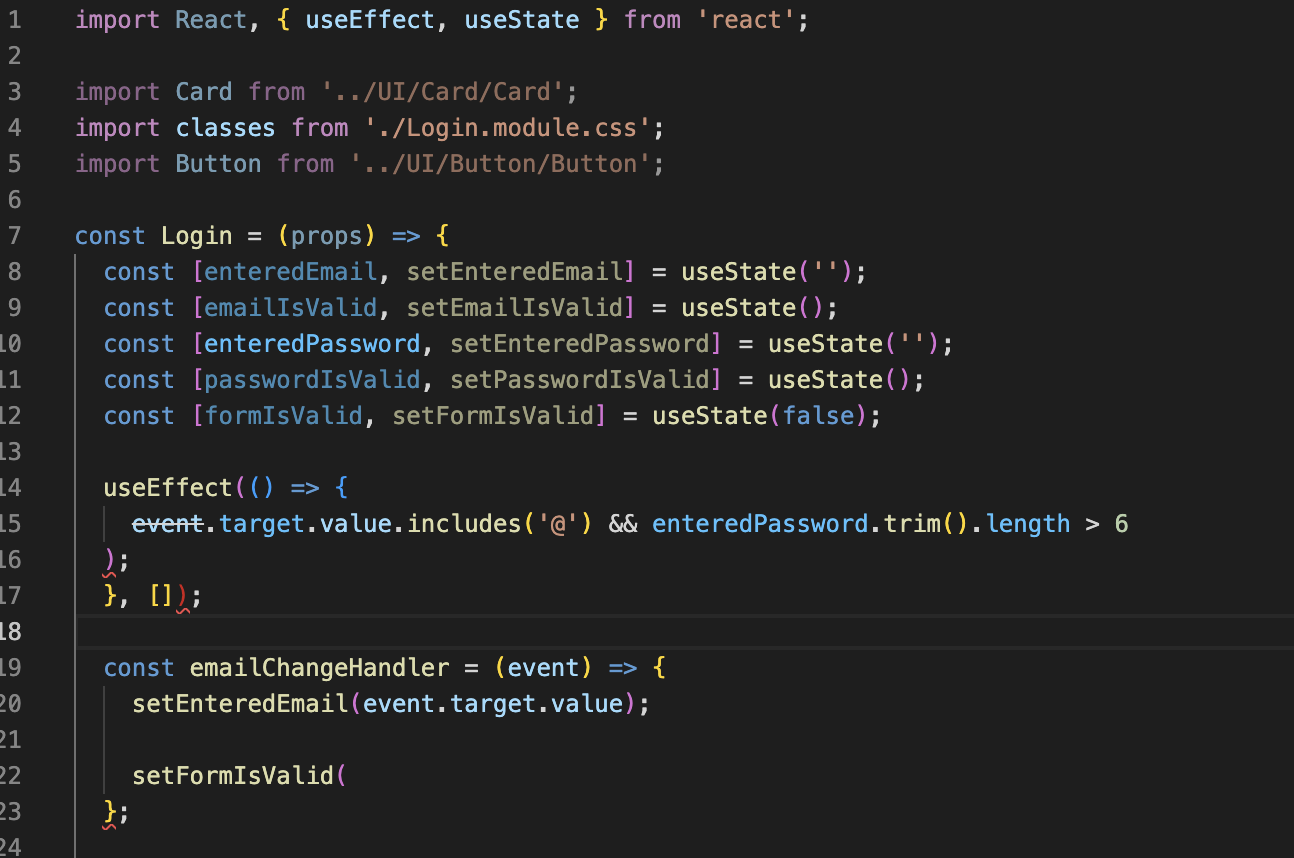Select the Button identifier after import on line 5
Image resolution: width=1294 pixels, height=858 pixels.
(x=219, y=164)
